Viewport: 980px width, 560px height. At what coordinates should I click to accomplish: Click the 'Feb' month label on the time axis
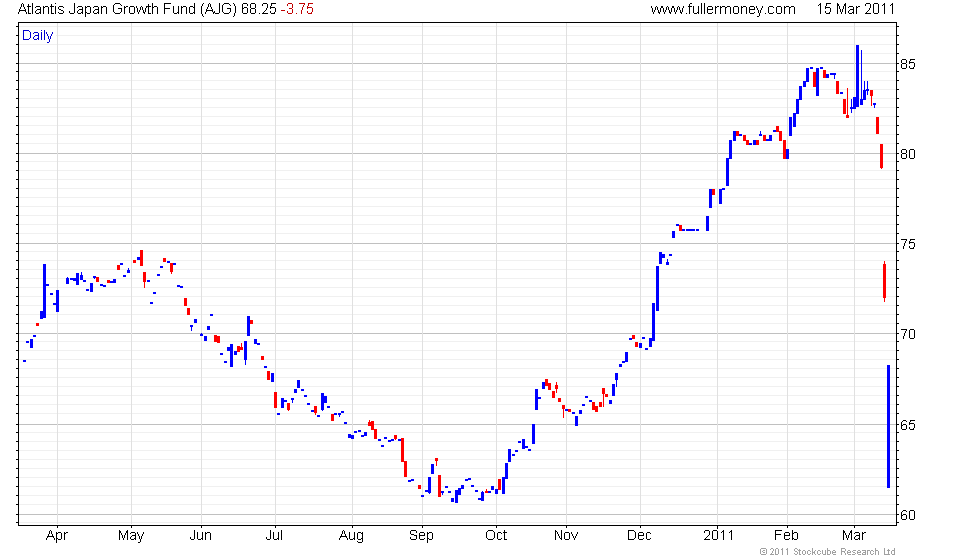[786, 536]
